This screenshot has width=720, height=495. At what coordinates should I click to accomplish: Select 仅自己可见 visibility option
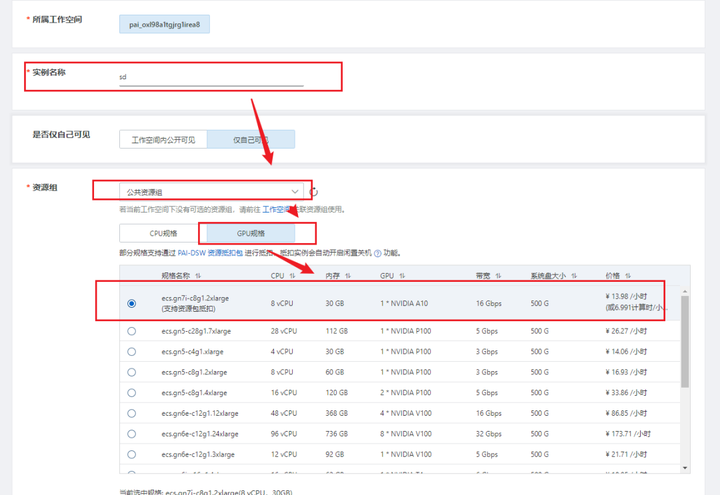pyautogui.click(x=250, y=140)
